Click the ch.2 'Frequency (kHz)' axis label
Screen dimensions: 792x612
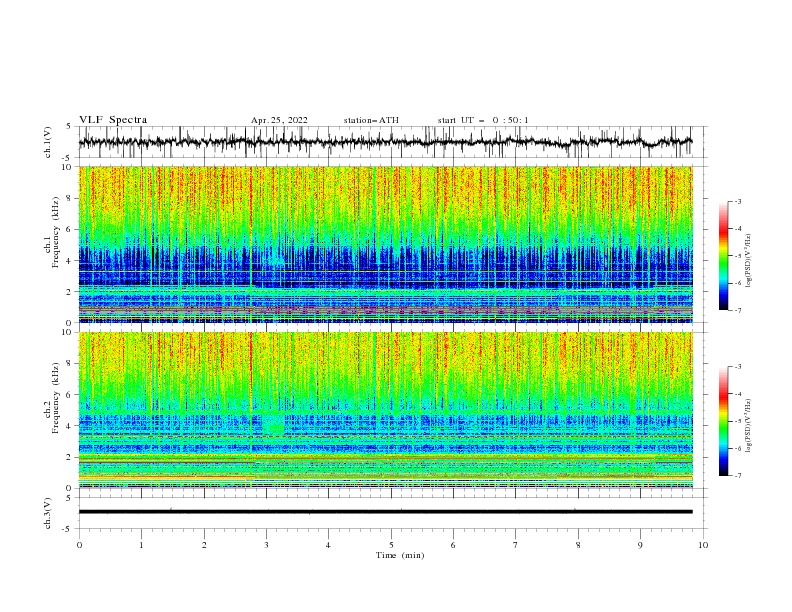tap(56, 398)
